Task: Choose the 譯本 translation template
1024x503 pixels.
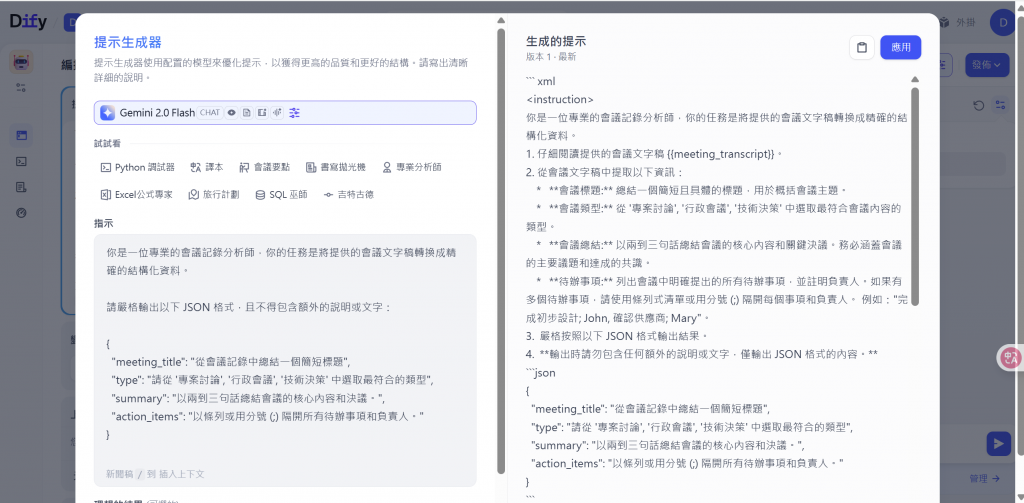Action: (207, 167)
